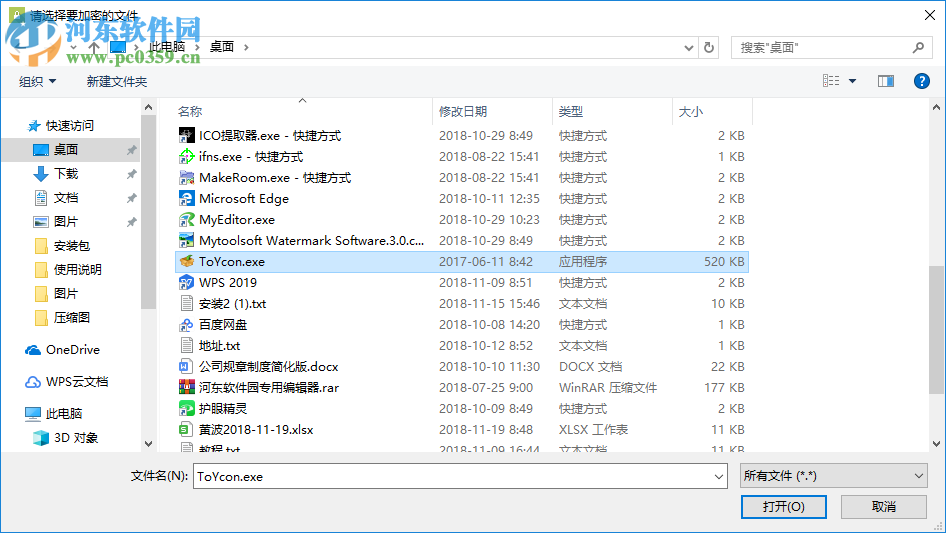Screen dimensions: 946x533
Task: Select the Microsoft Edge icon
Action: click(186, 199)
